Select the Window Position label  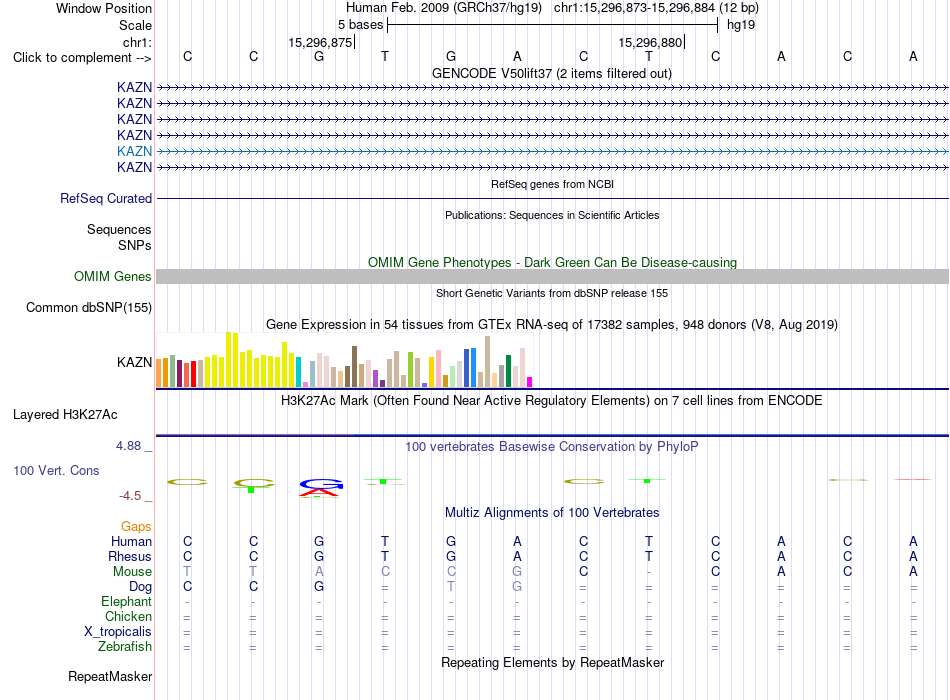(x=104, y=8)
